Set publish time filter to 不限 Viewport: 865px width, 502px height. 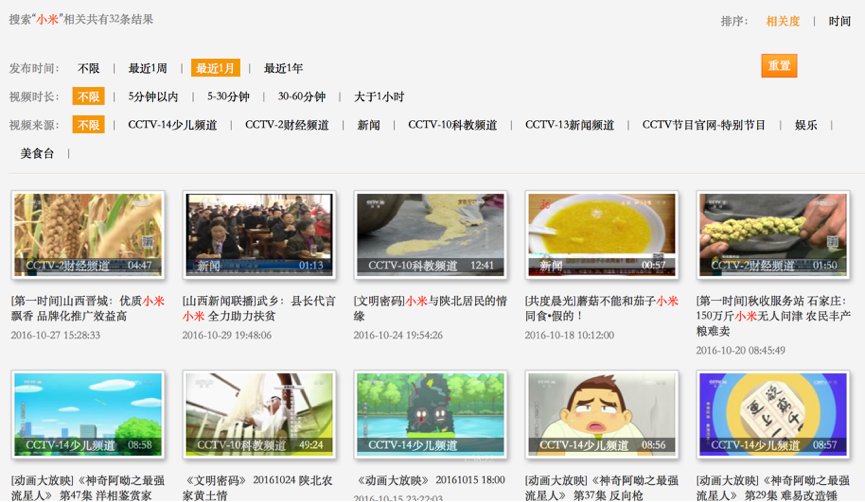pos(88,68)
